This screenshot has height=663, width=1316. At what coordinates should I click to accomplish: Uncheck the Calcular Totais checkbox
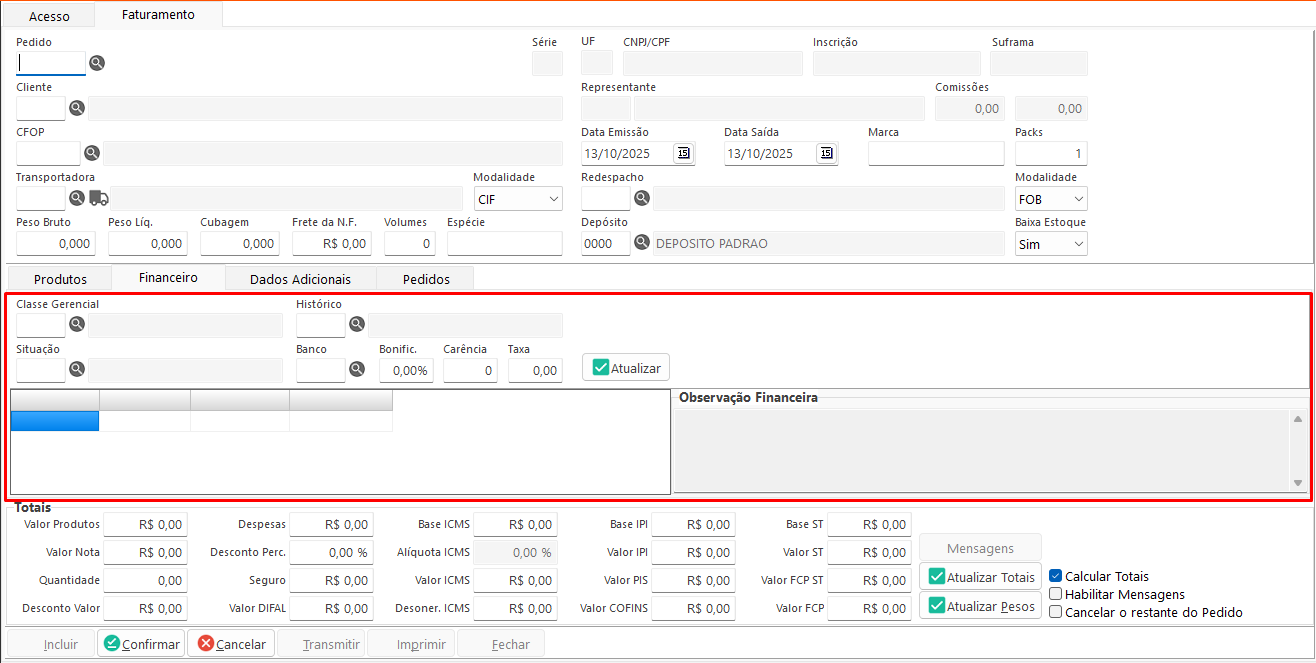coord(1055,576)
